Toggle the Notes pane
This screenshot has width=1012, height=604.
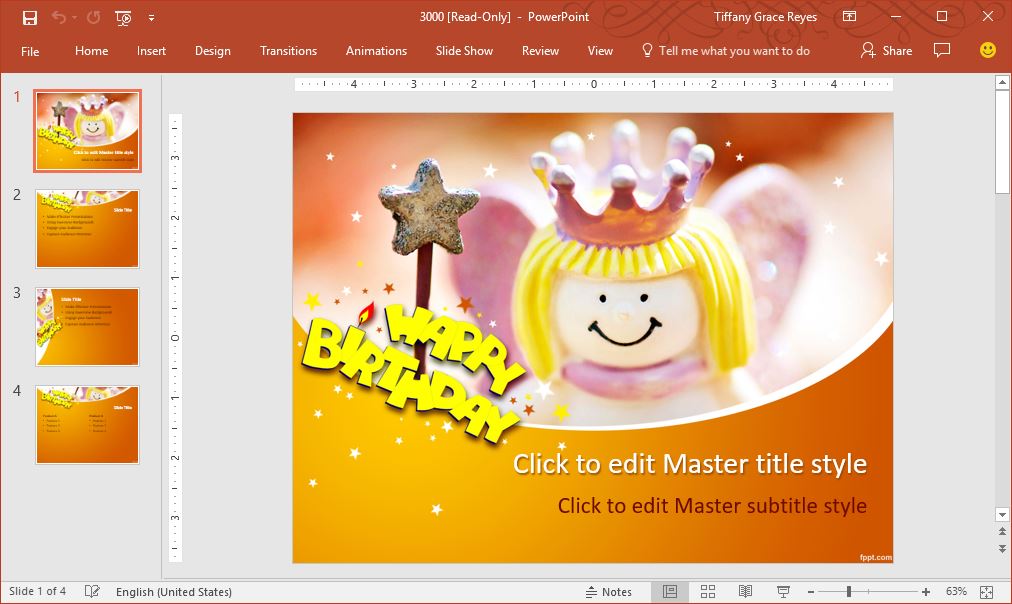pyautogui.click(x=609, y=592)
